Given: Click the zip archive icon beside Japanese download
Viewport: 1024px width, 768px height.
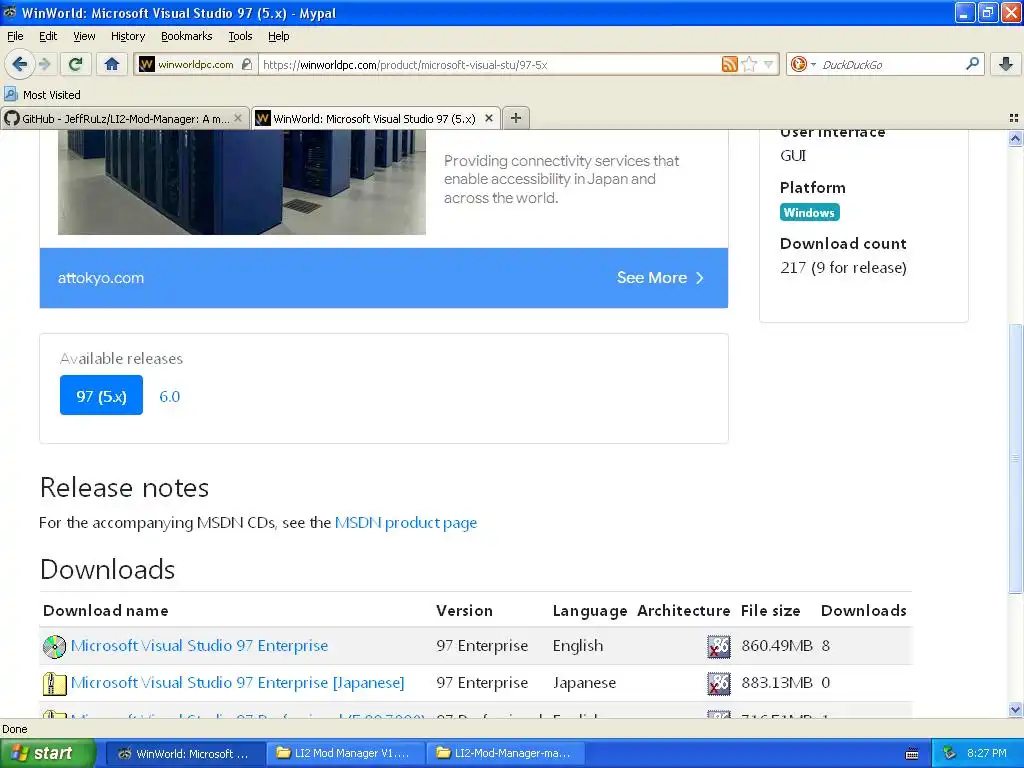Looking at the screenshot, I should pos(54,684).
